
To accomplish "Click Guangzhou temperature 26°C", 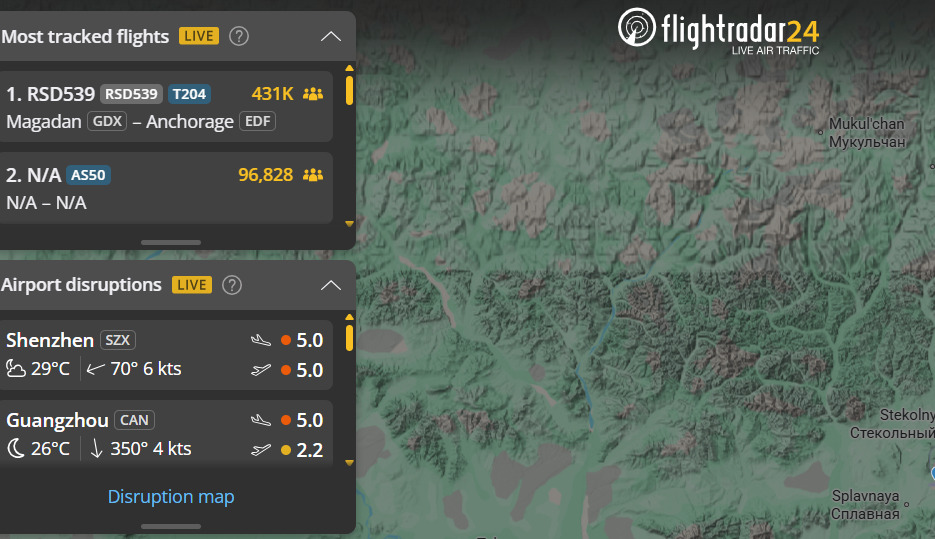I will point(50,448).
